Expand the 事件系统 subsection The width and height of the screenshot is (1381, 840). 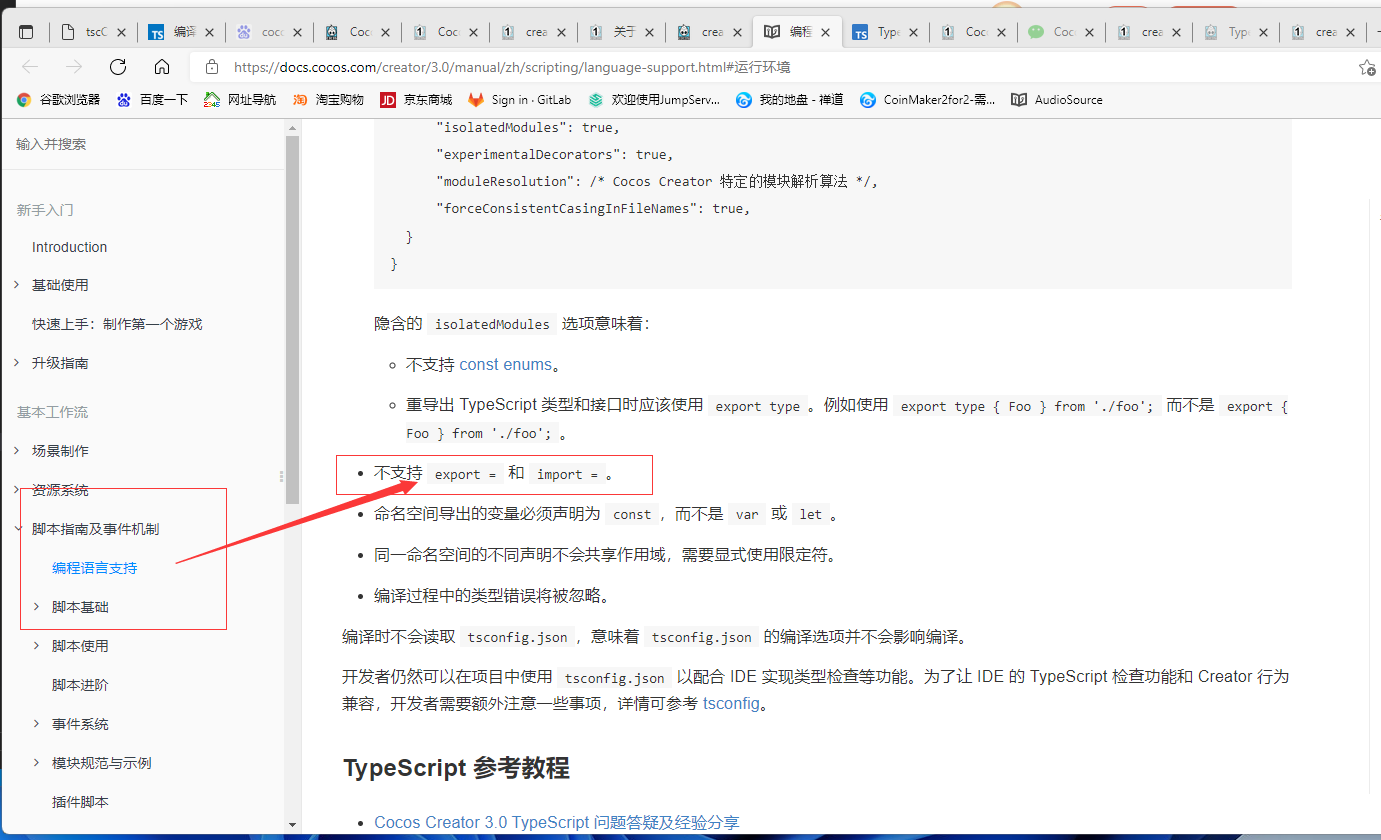point(37,724)
